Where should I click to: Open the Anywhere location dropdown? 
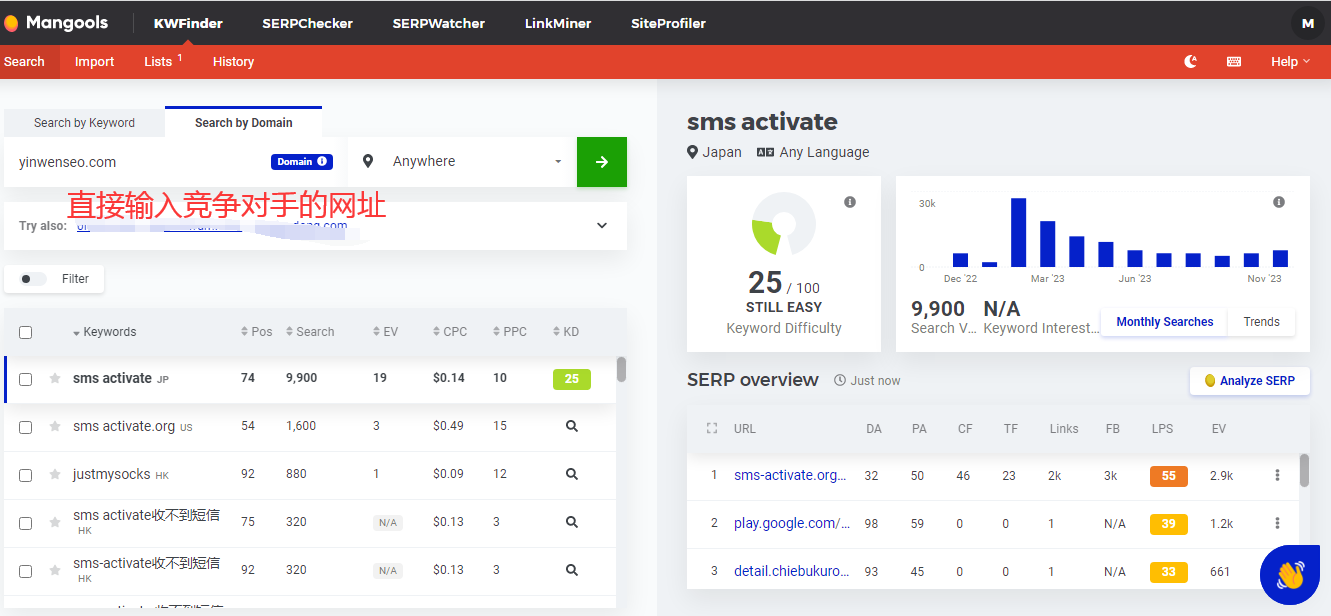click(x=462, y=162)
